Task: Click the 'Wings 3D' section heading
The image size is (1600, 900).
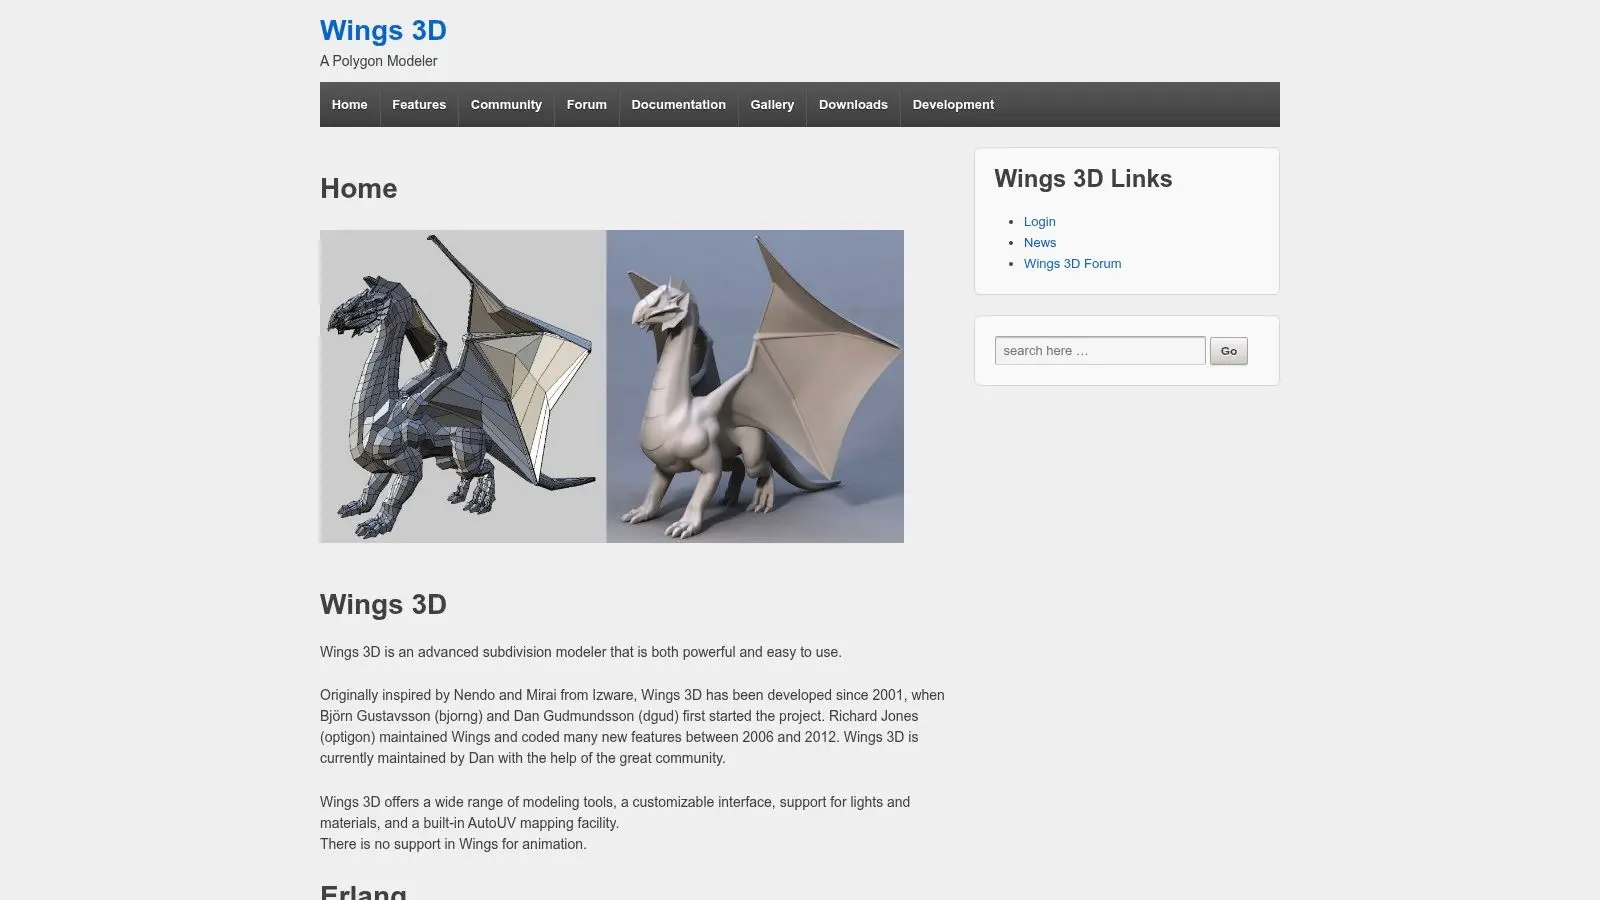Action: click(x=383, y=605)
